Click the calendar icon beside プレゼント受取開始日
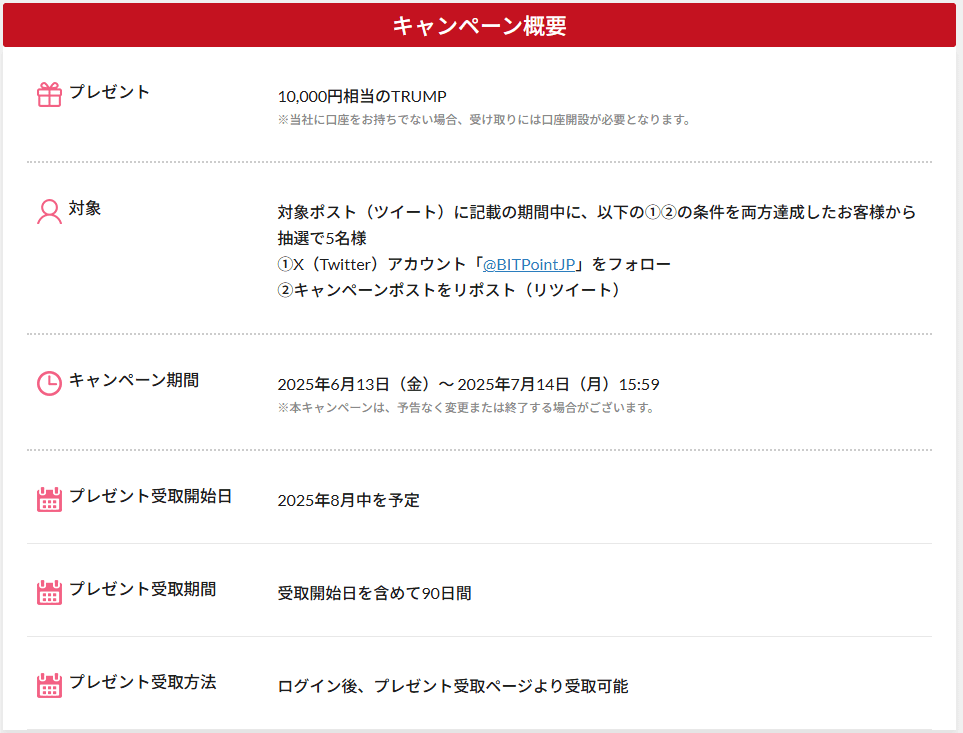The image size is (963, 733). click(x=49, y=499)
